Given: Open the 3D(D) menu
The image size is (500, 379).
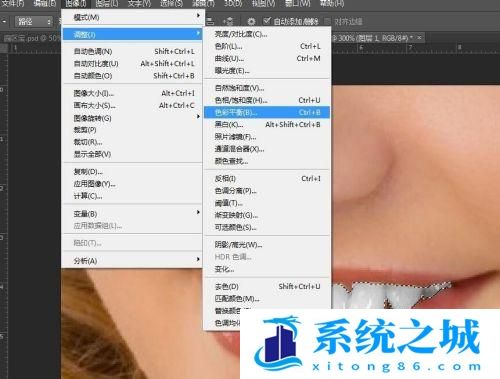Looking at the screenshot, I should tap(233, 4).
